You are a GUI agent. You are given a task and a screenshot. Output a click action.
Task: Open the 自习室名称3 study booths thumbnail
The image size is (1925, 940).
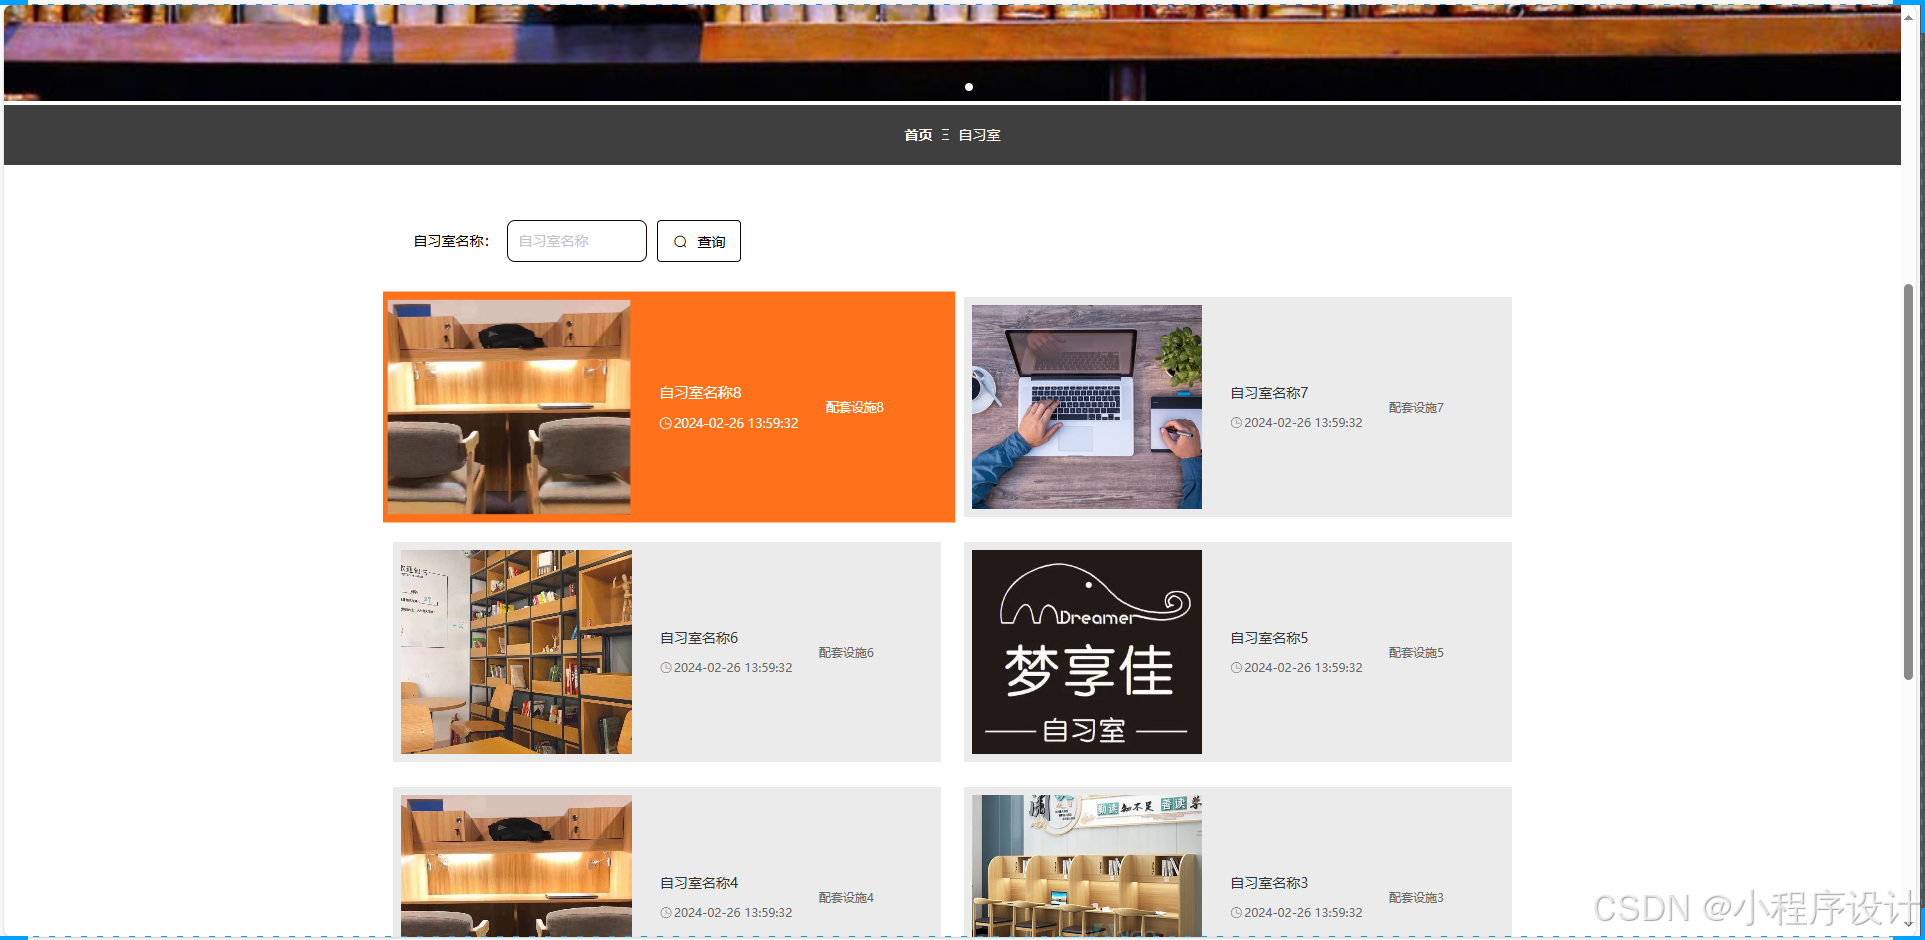click(x=1087, y=866)
